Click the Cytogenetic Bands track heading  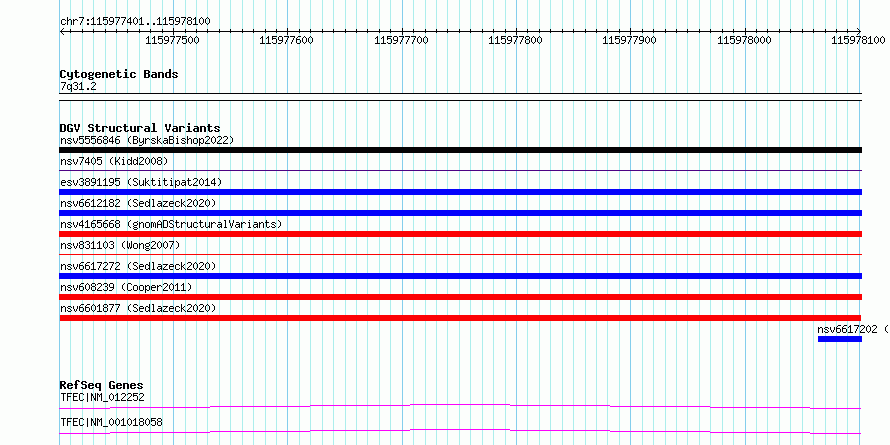pyautogui.click(x=119, y=74)
